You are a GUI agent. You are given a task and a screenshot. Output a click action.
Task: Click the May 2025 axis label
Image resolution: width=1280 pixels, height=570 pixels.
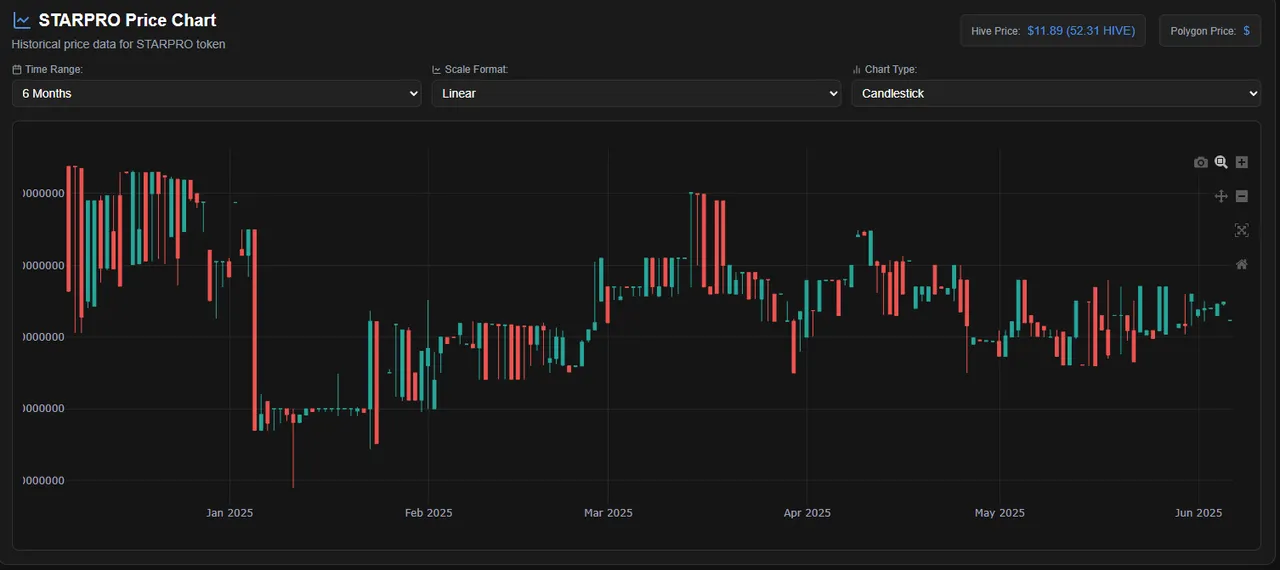[999, 513]
